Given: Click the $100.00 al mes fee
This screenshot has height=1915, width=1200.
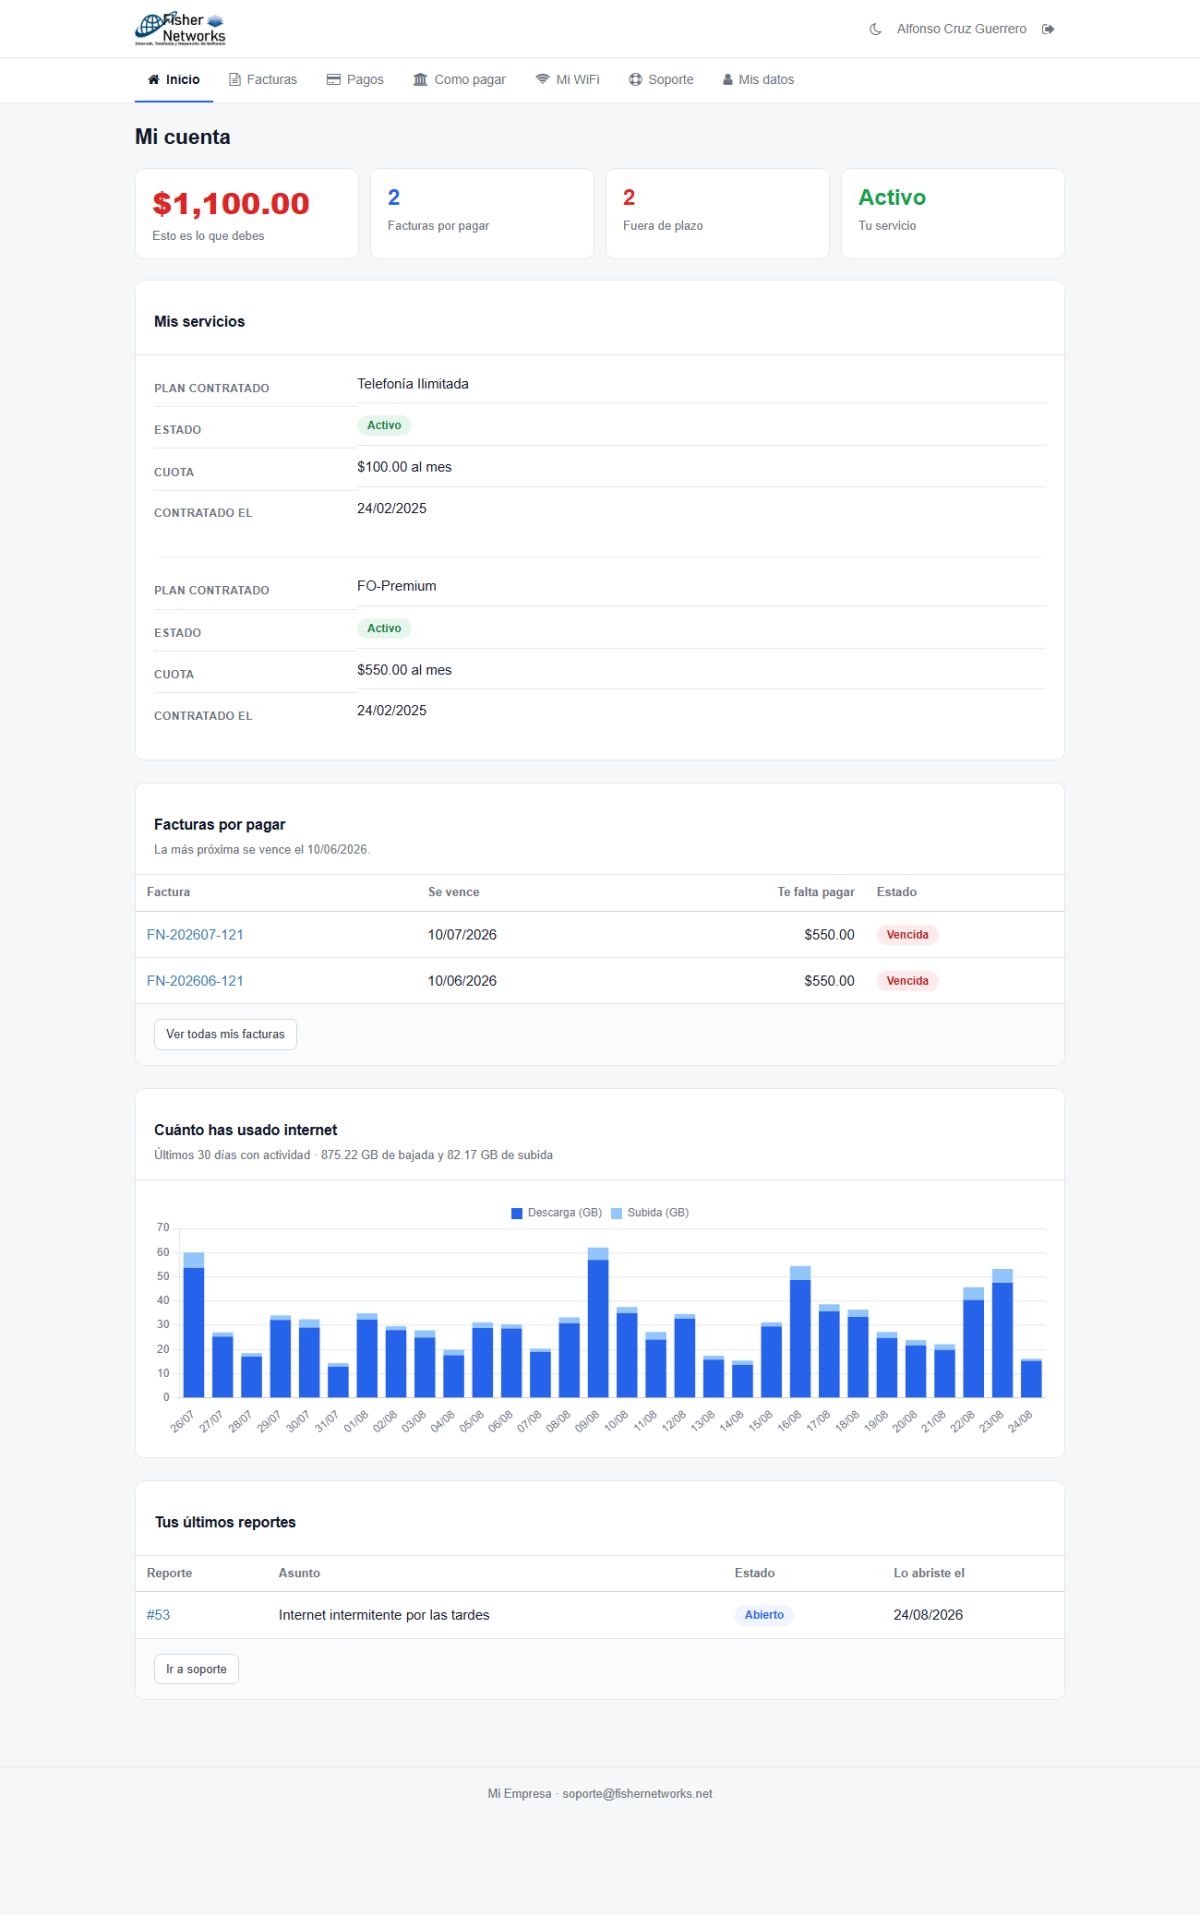Looking at the screenshot, I should click(404, 467).
